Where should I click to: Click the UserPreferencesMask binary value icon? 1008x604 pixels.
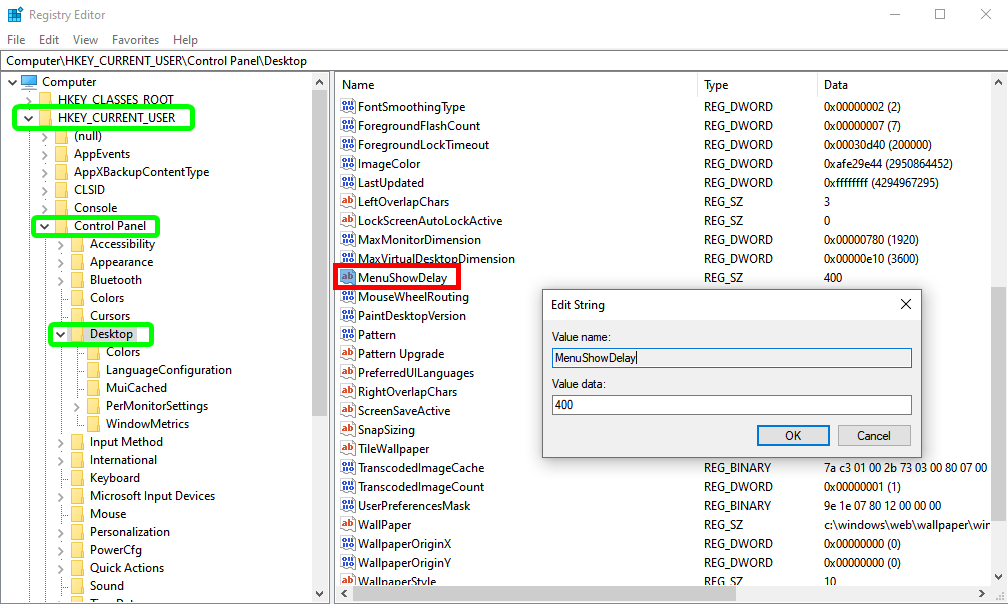click(348, 506)
